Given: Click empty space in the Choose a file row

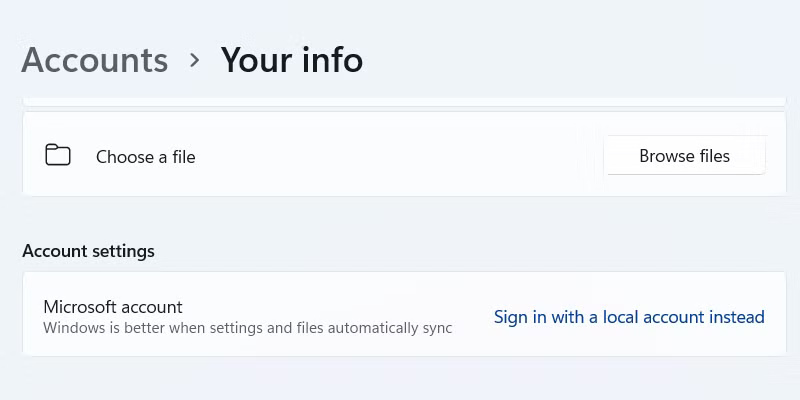Looking at the screenshot, I should coord(400,156).
